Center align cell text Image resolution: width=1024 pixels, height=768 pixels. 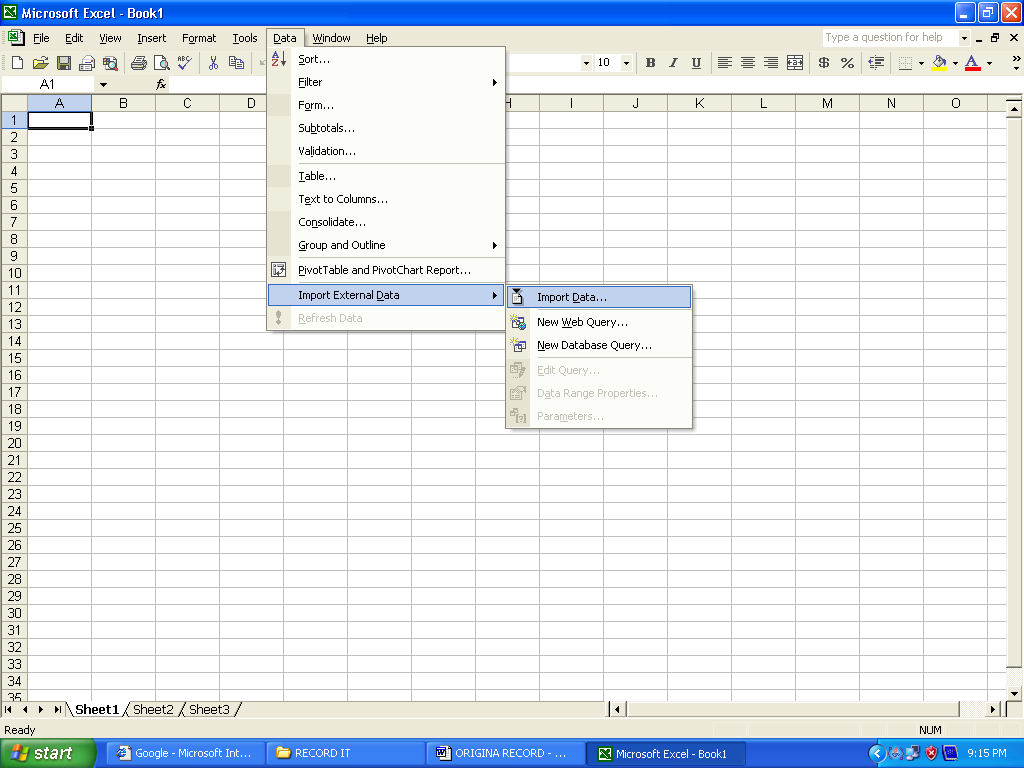click(748, 63)
